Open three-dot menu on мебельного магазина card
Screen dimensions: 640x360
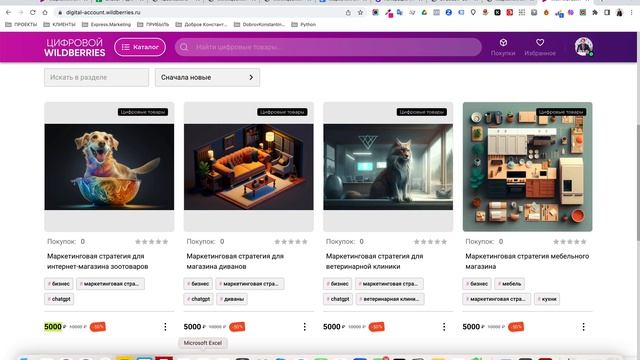[x=584, y=327]
